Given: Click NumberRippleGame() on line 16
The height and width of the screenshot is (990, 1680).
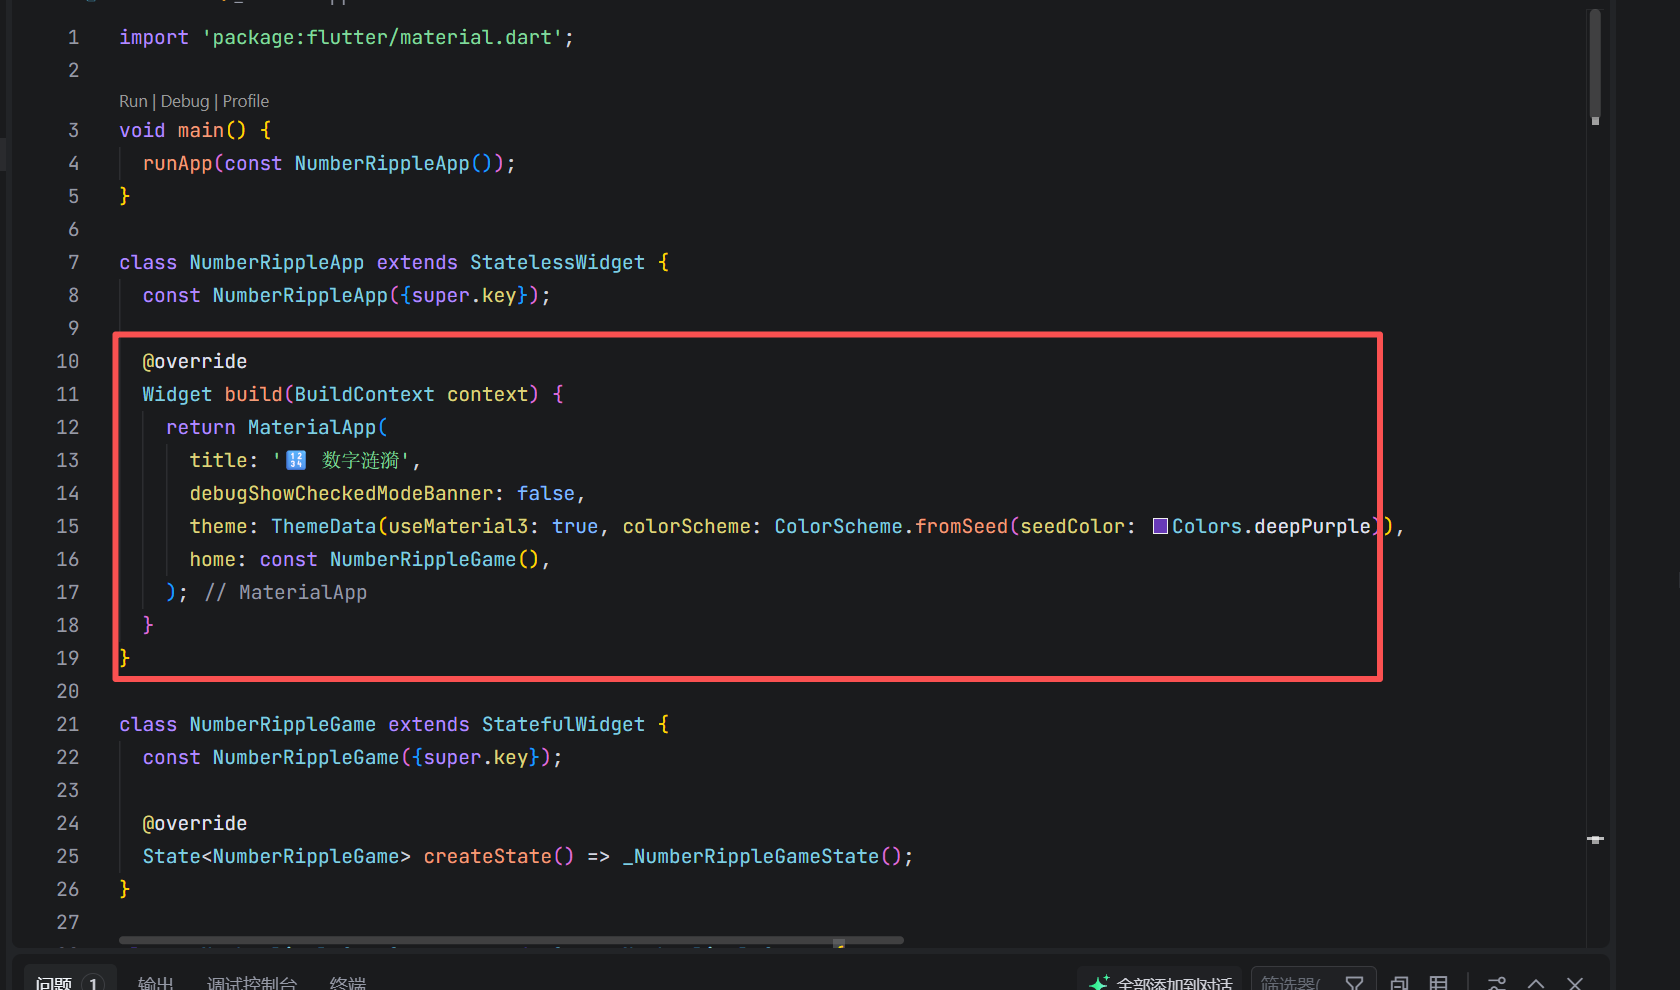Looking at the screenshot, I should click(x=434, y=559).
